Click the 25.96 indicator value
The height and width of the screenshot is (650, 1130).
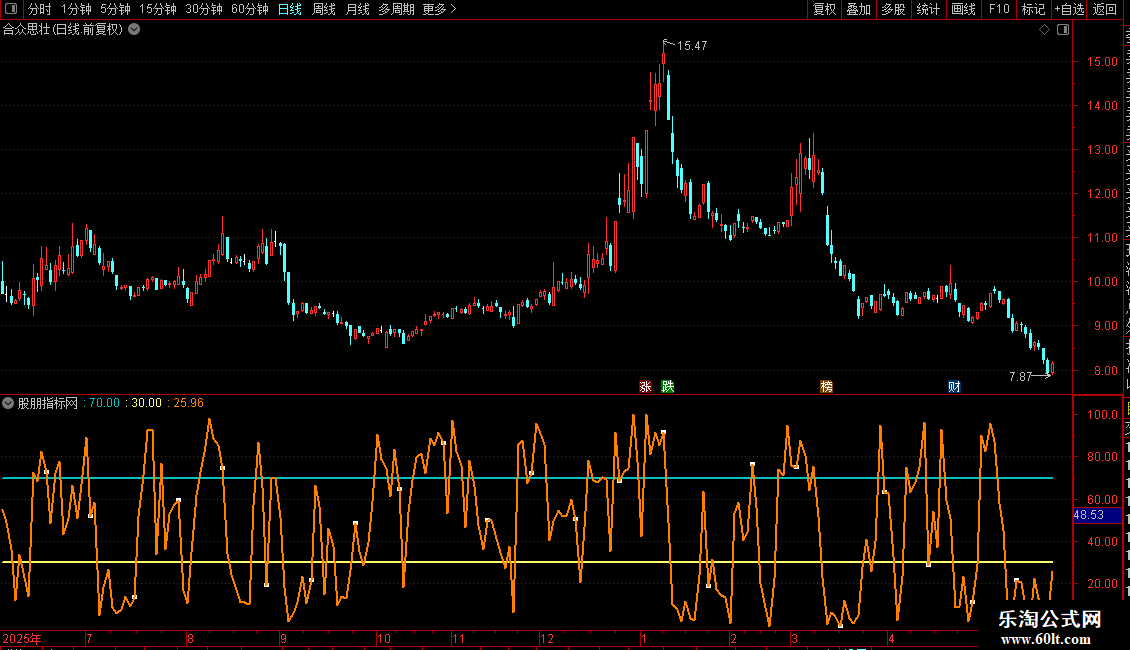coord(188,403)
